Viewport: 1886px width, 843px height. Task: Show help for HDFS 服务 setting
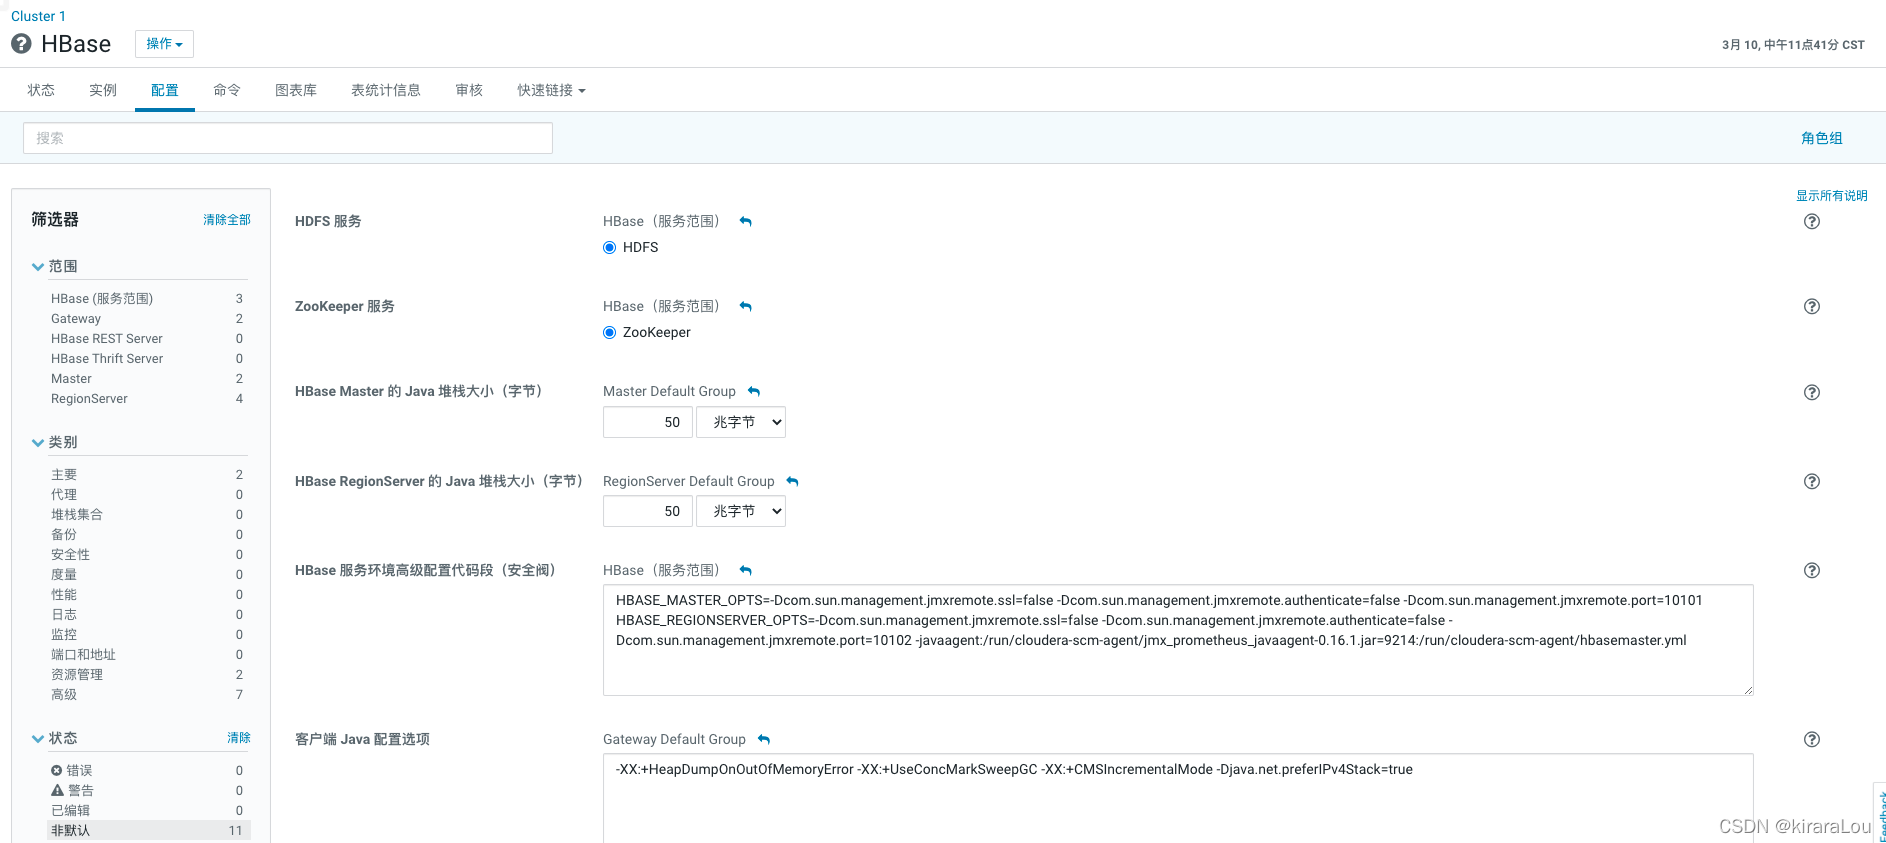[x=1811, y=222]
